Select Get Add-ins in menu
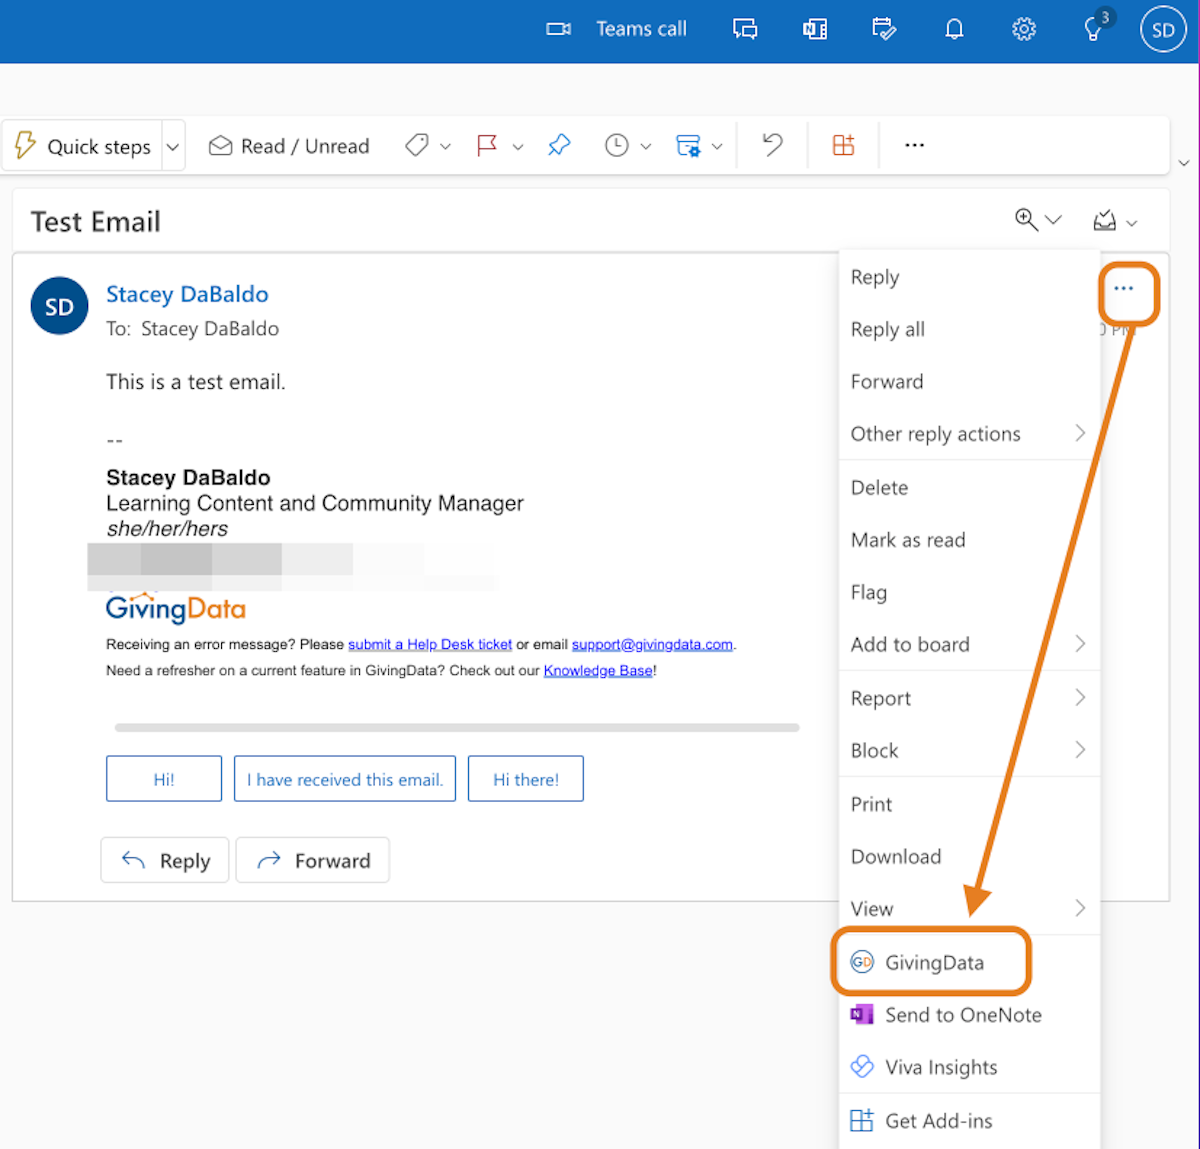The image size is (1200, 1149). (x=969, y=1121)
